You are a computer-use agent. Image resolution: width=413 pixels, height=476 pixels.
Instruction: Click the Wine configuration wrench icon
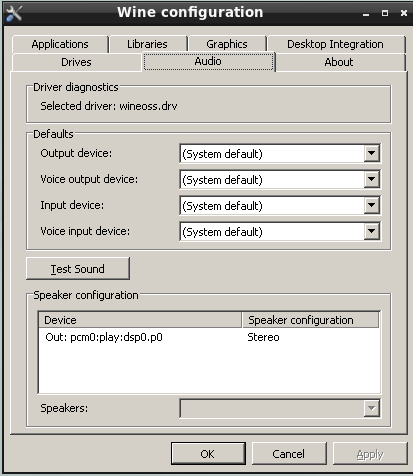14,13
